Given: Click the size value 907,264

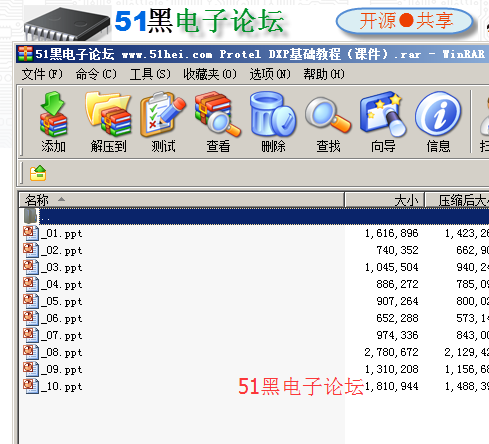Looking at the screenshot, I should [x=397, y=301].
